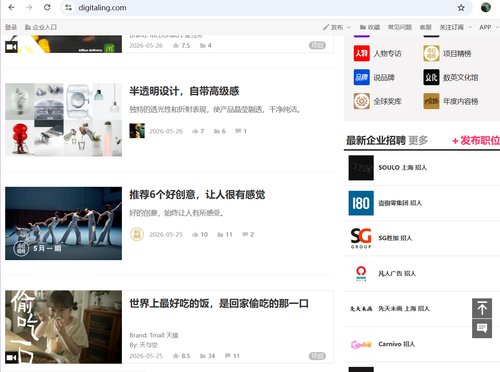The height and width of the screenshot is (372, 500).
Task: Open the dancers 5月一期 thumbnail
Action: coord(63,223)
